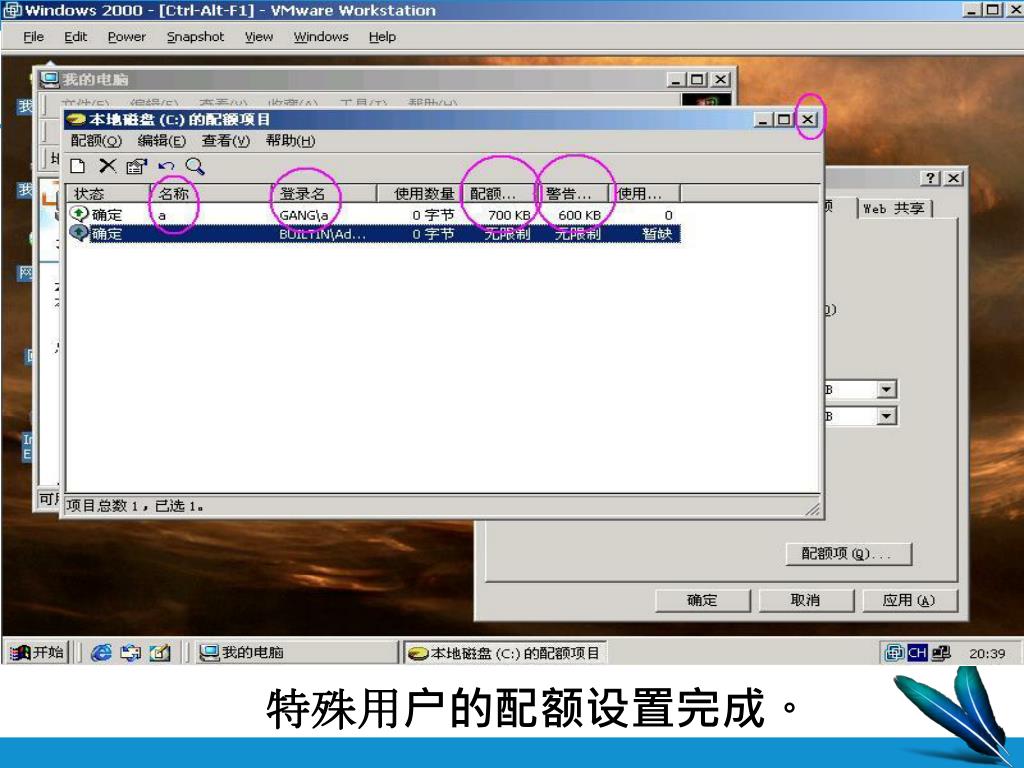Click the 700 KB quota limit cell
This screenshot has height=768, width=1024.
pos(509,215)
